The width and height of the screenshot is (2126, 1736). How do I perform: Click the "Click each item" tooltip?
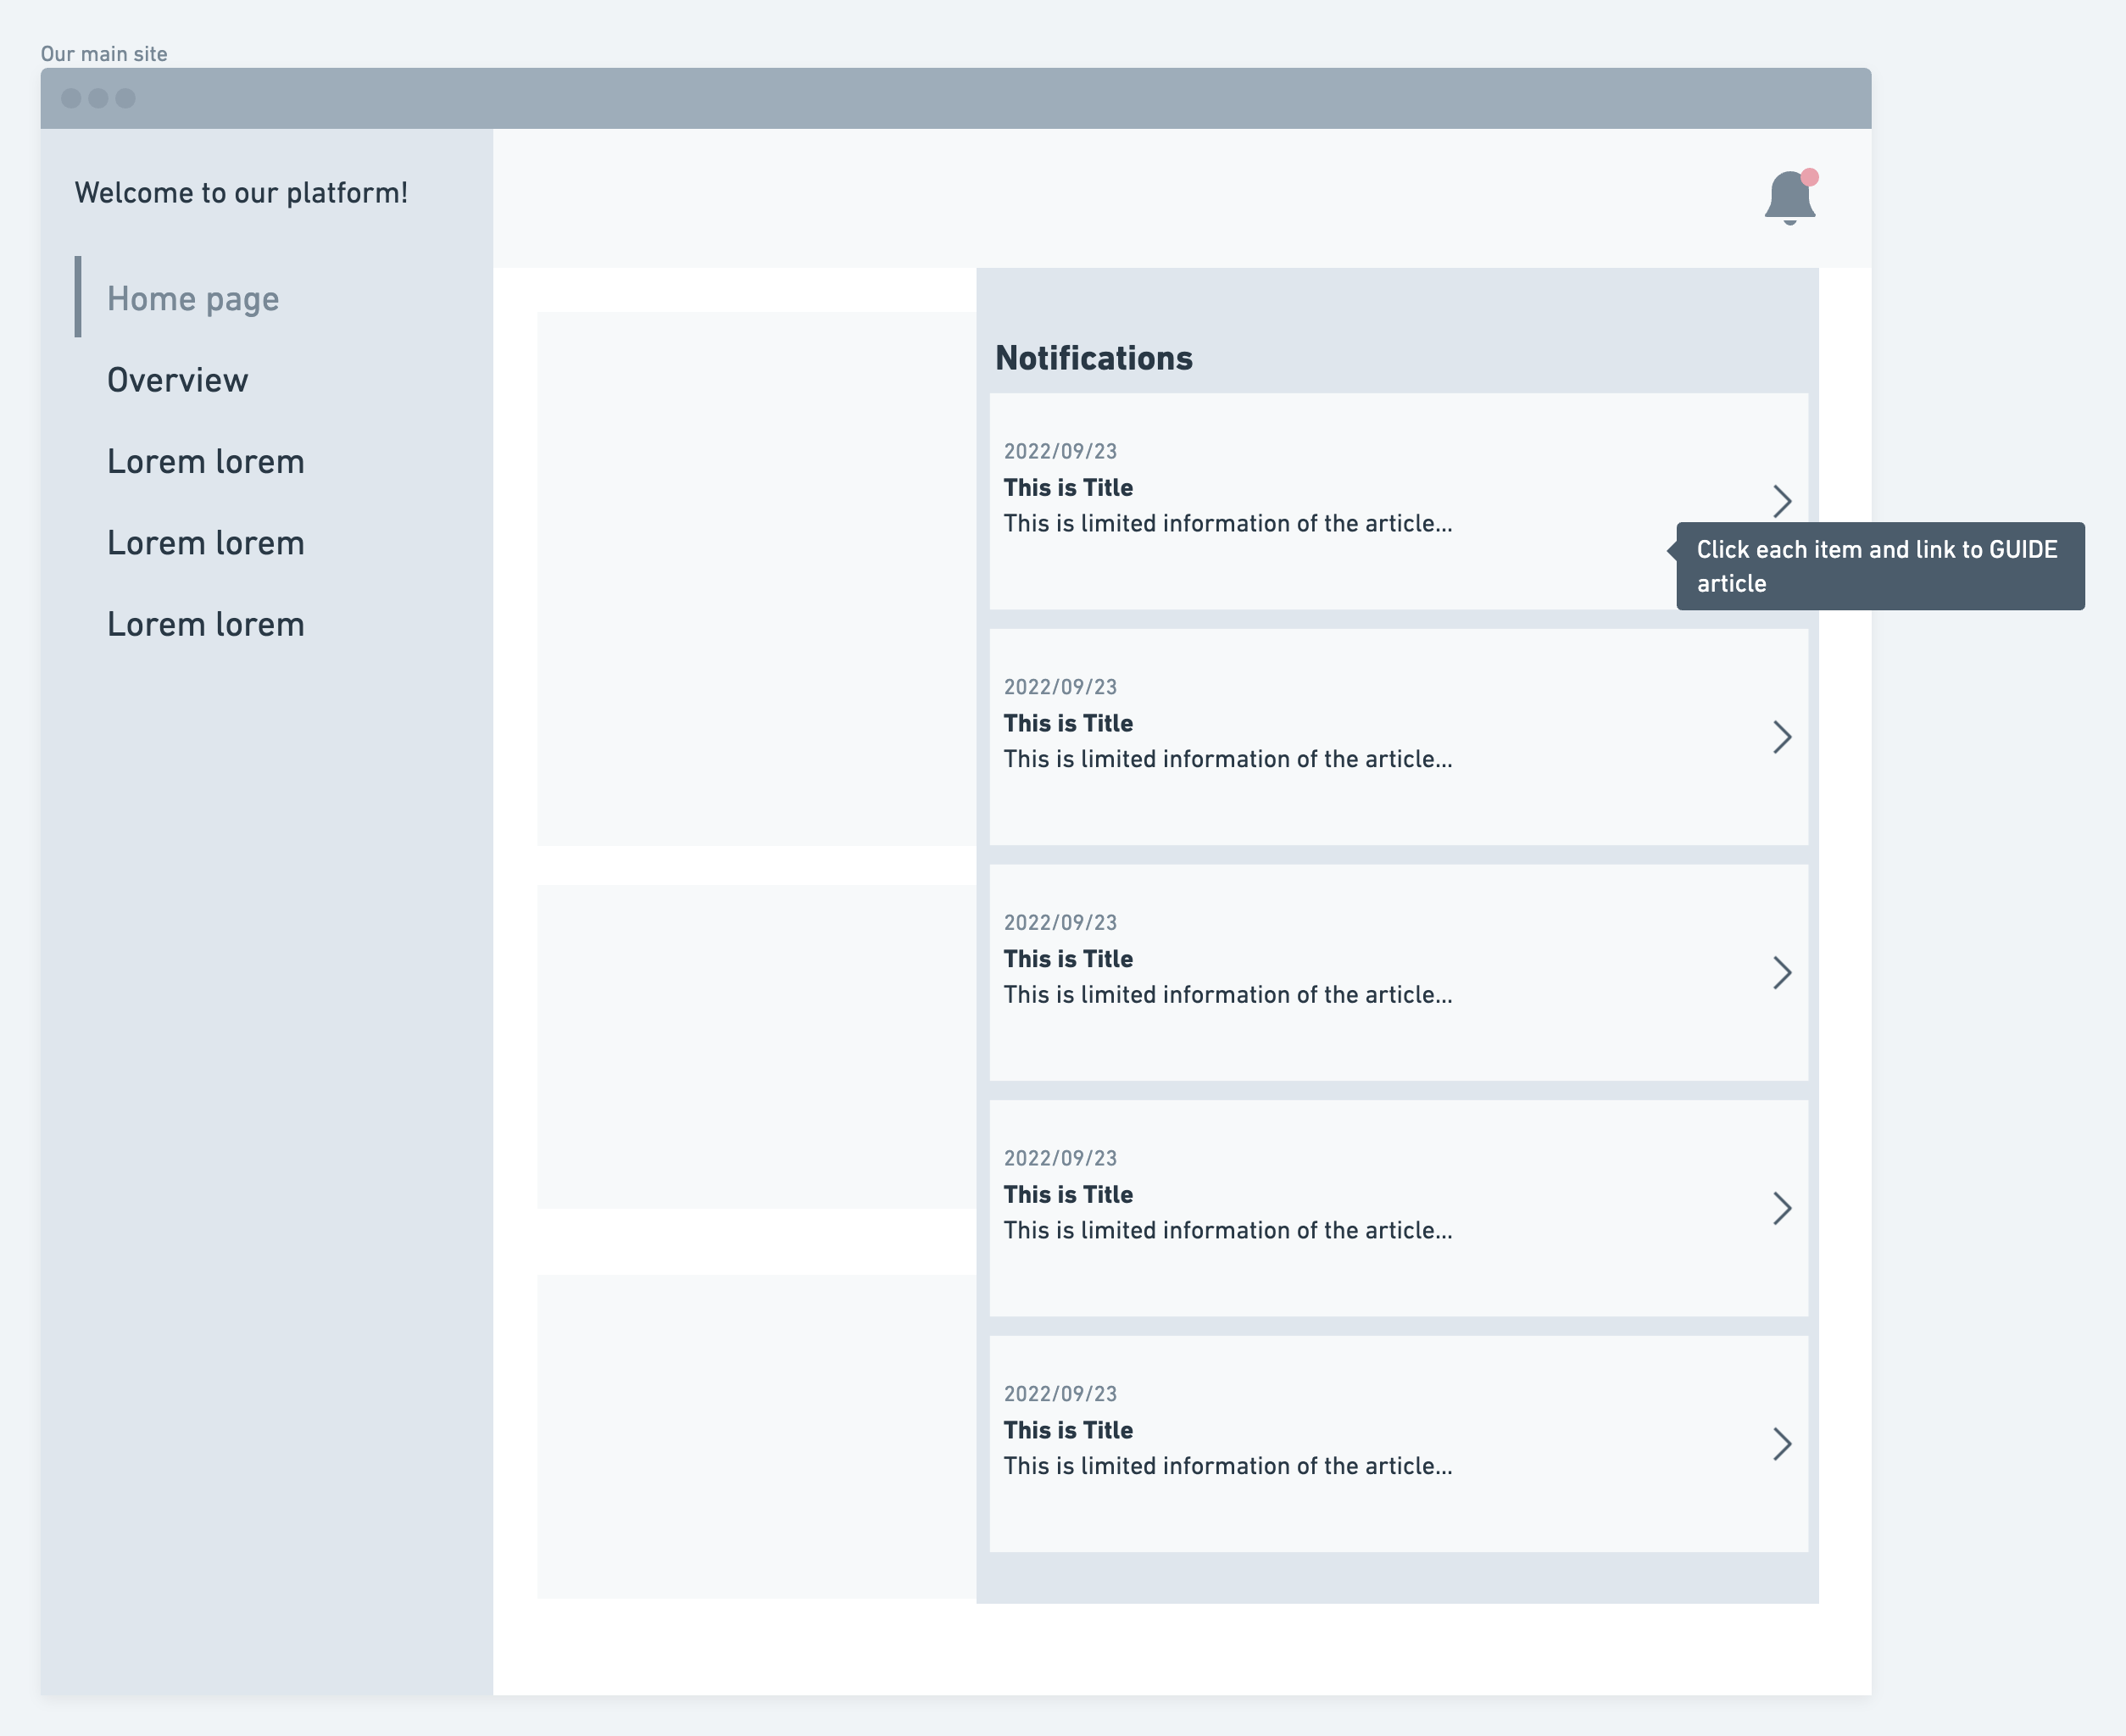(1879, 566)
